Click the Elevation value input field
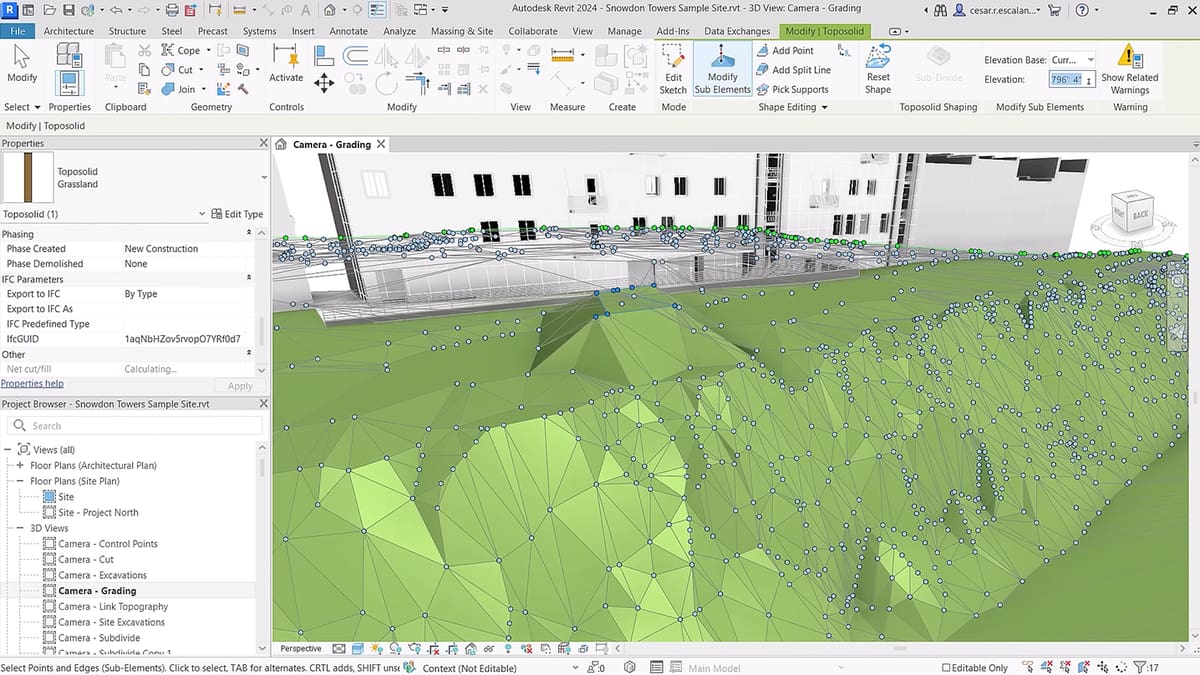The width and height of the screenshot is (1200, 675). click(1067, 79)
